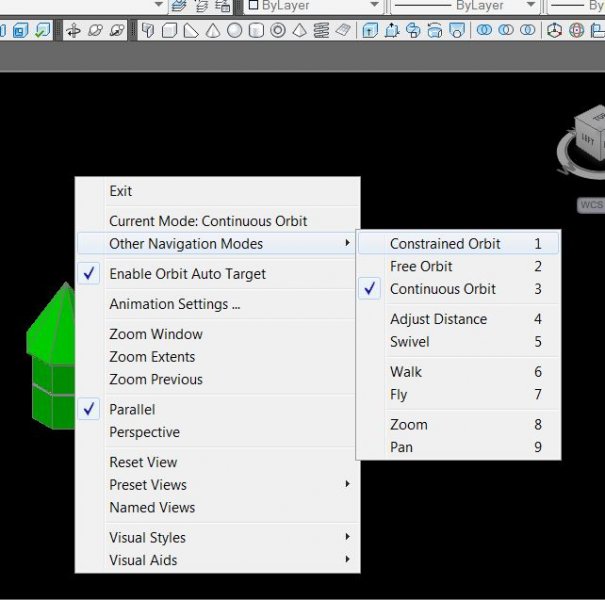605x600 pixels.
Task: Activate the Loft tool icon
Action: coord(457,30)
